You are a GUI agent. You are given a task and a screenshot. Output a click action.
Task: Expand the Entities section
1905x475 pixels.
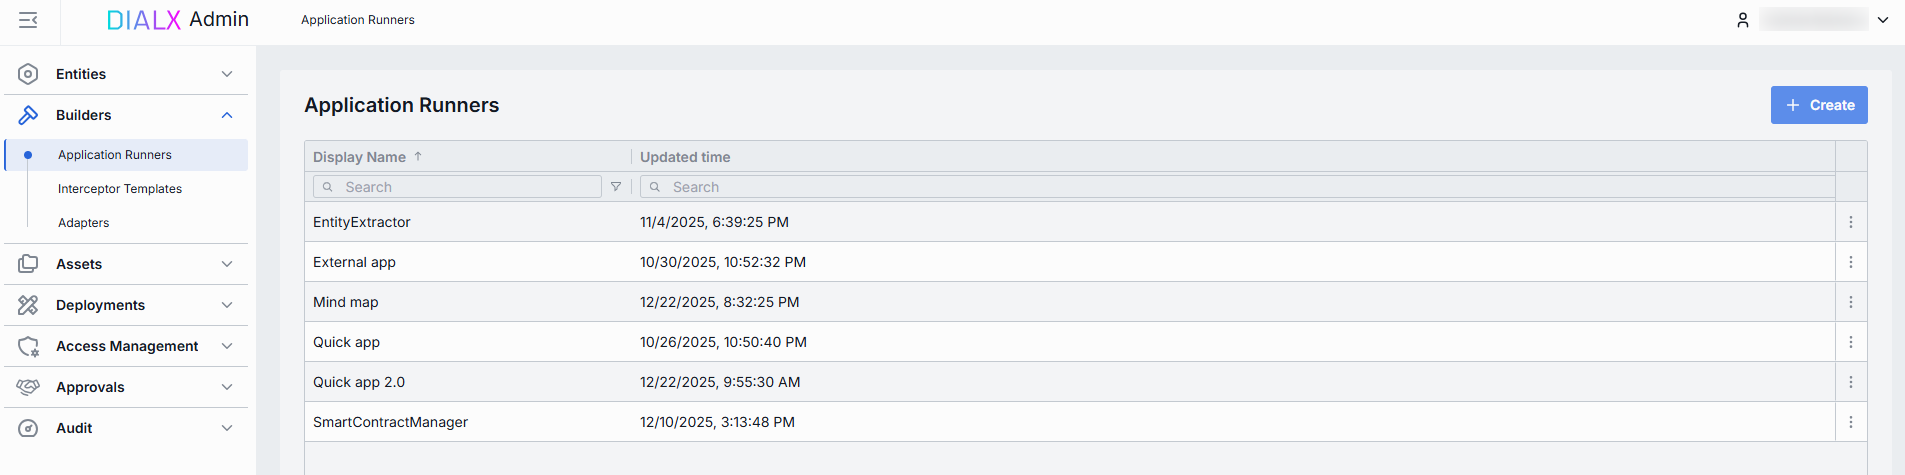[227, 74]
